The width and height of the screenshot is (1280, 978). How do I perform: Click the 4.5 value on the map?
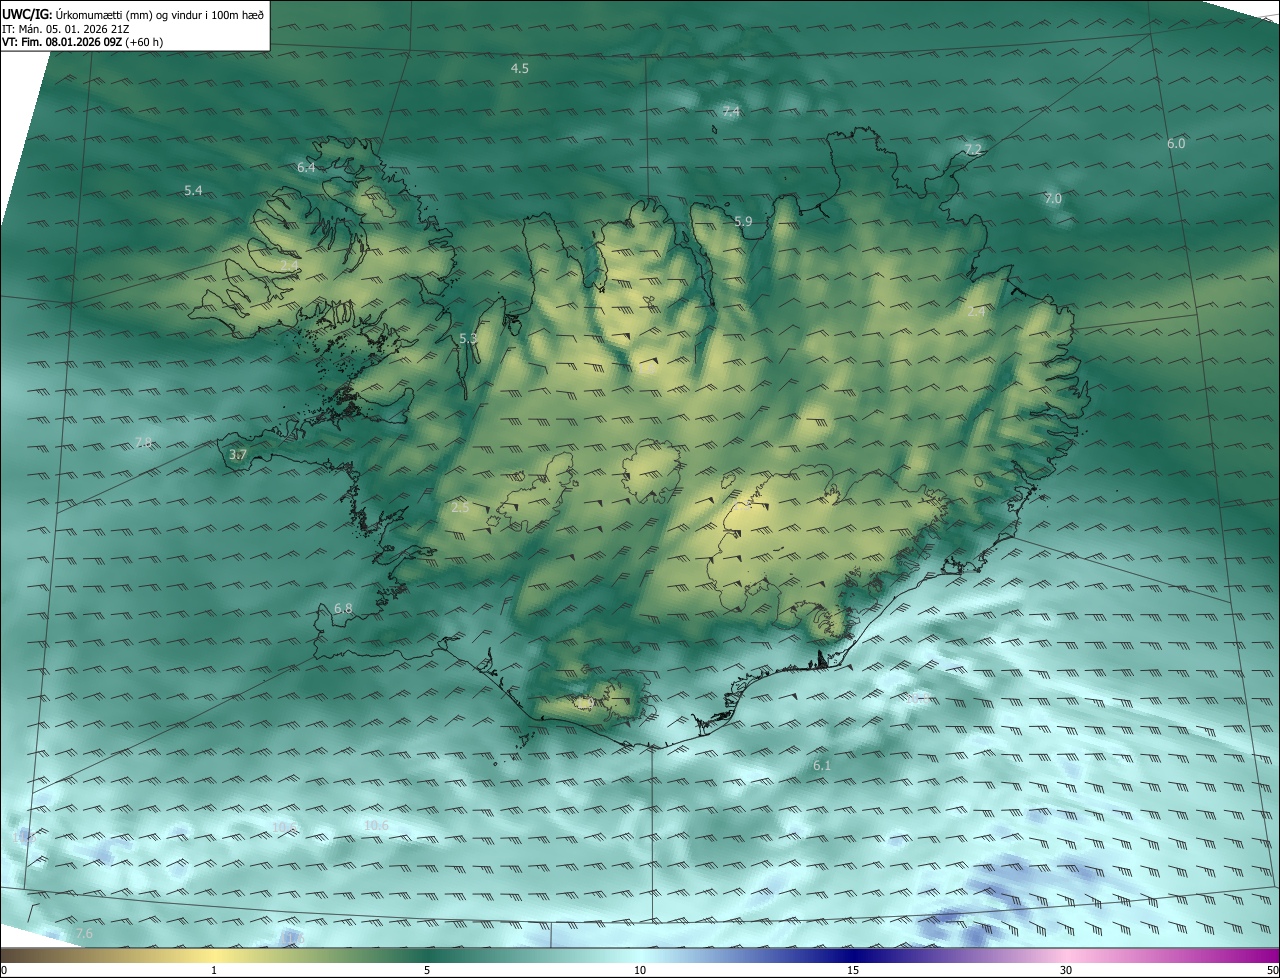click(x=520, y=69)
